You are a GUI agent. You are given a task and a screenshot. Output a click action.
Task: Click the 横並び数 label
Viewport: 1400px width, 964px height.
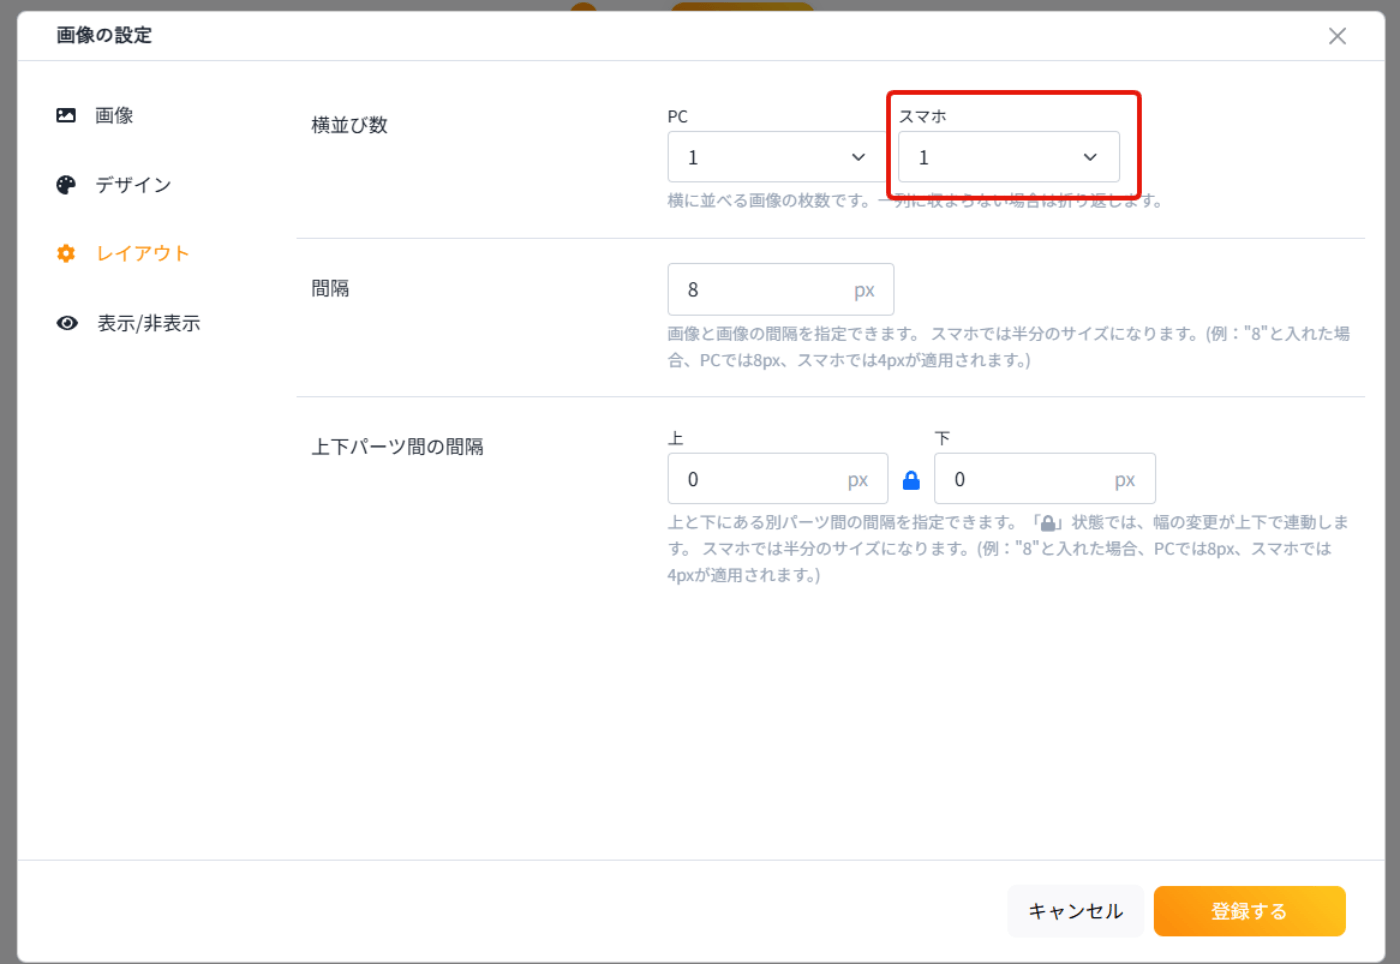349,125
